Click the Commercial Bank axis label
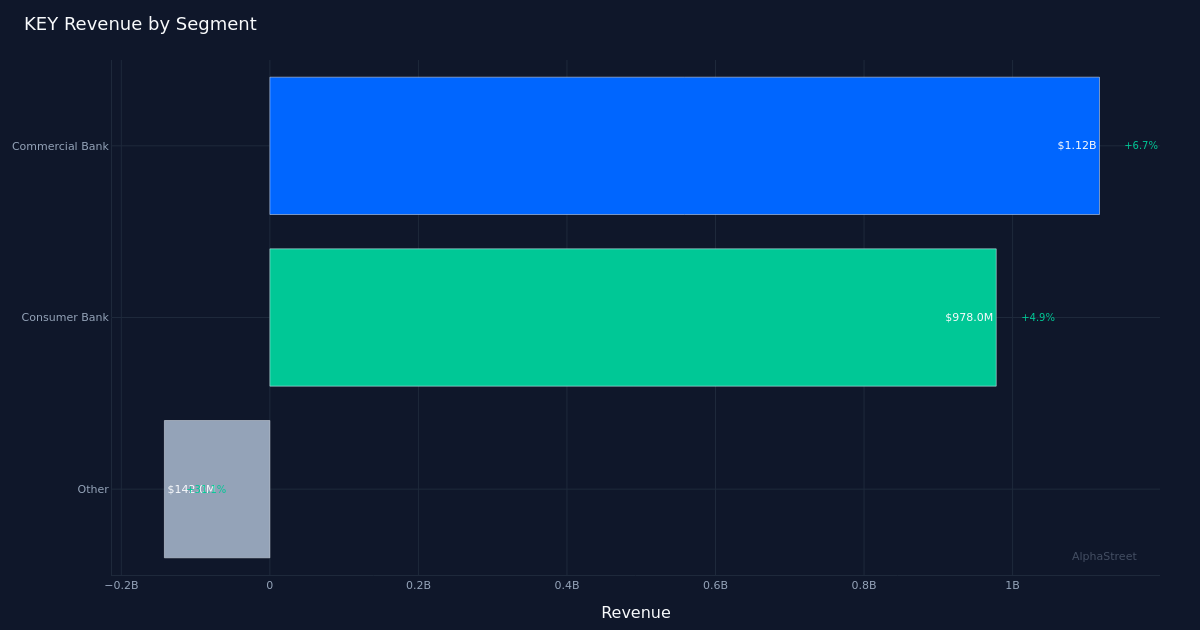The width and height of the screenshot is (1200, 630). [60, 145]
